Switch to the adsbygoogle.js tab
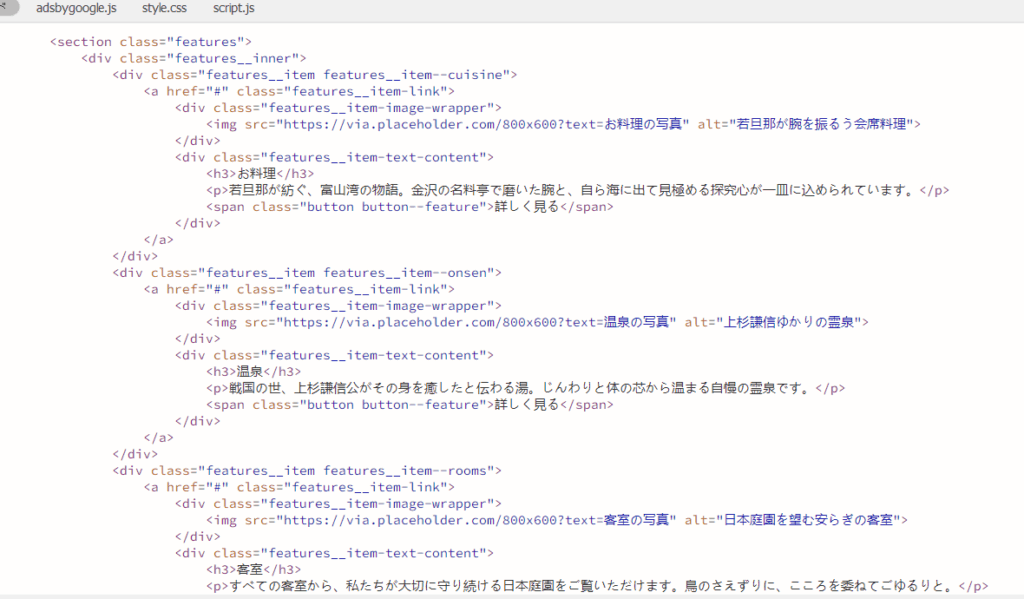 click(x=76, y=8)
